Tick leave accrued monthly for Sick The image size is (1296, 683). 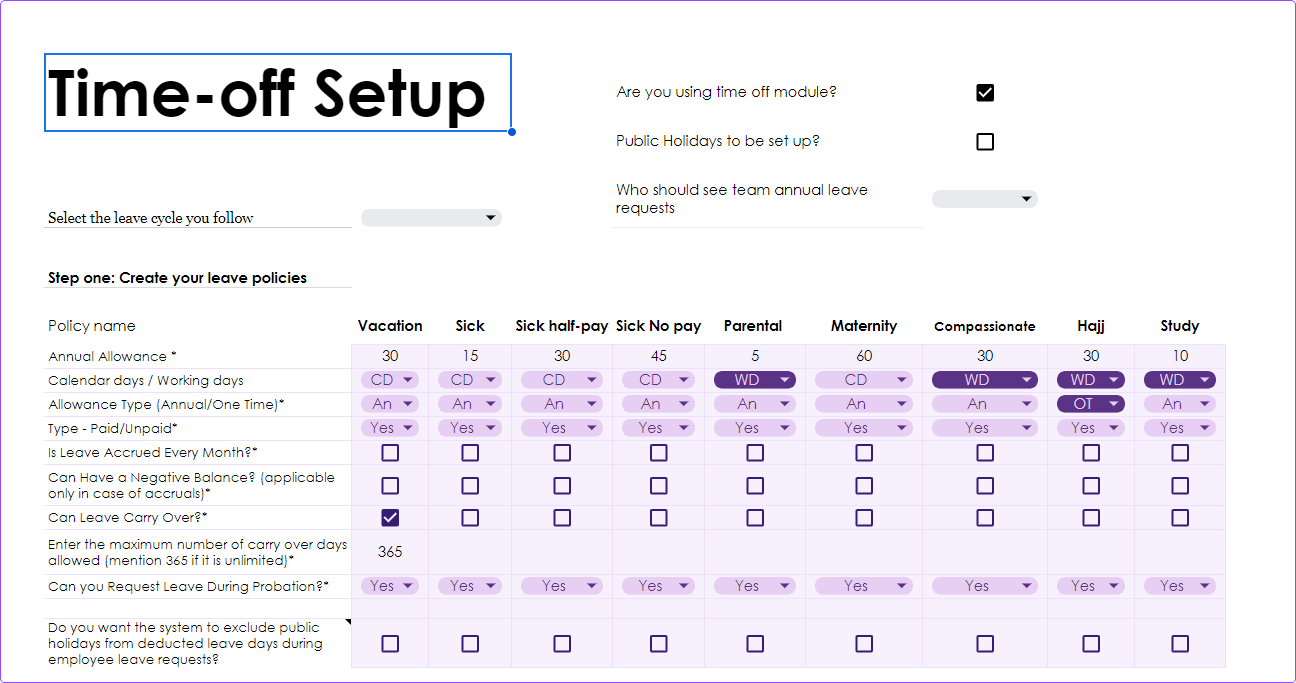pyautogui.click(x=470, y=453)
